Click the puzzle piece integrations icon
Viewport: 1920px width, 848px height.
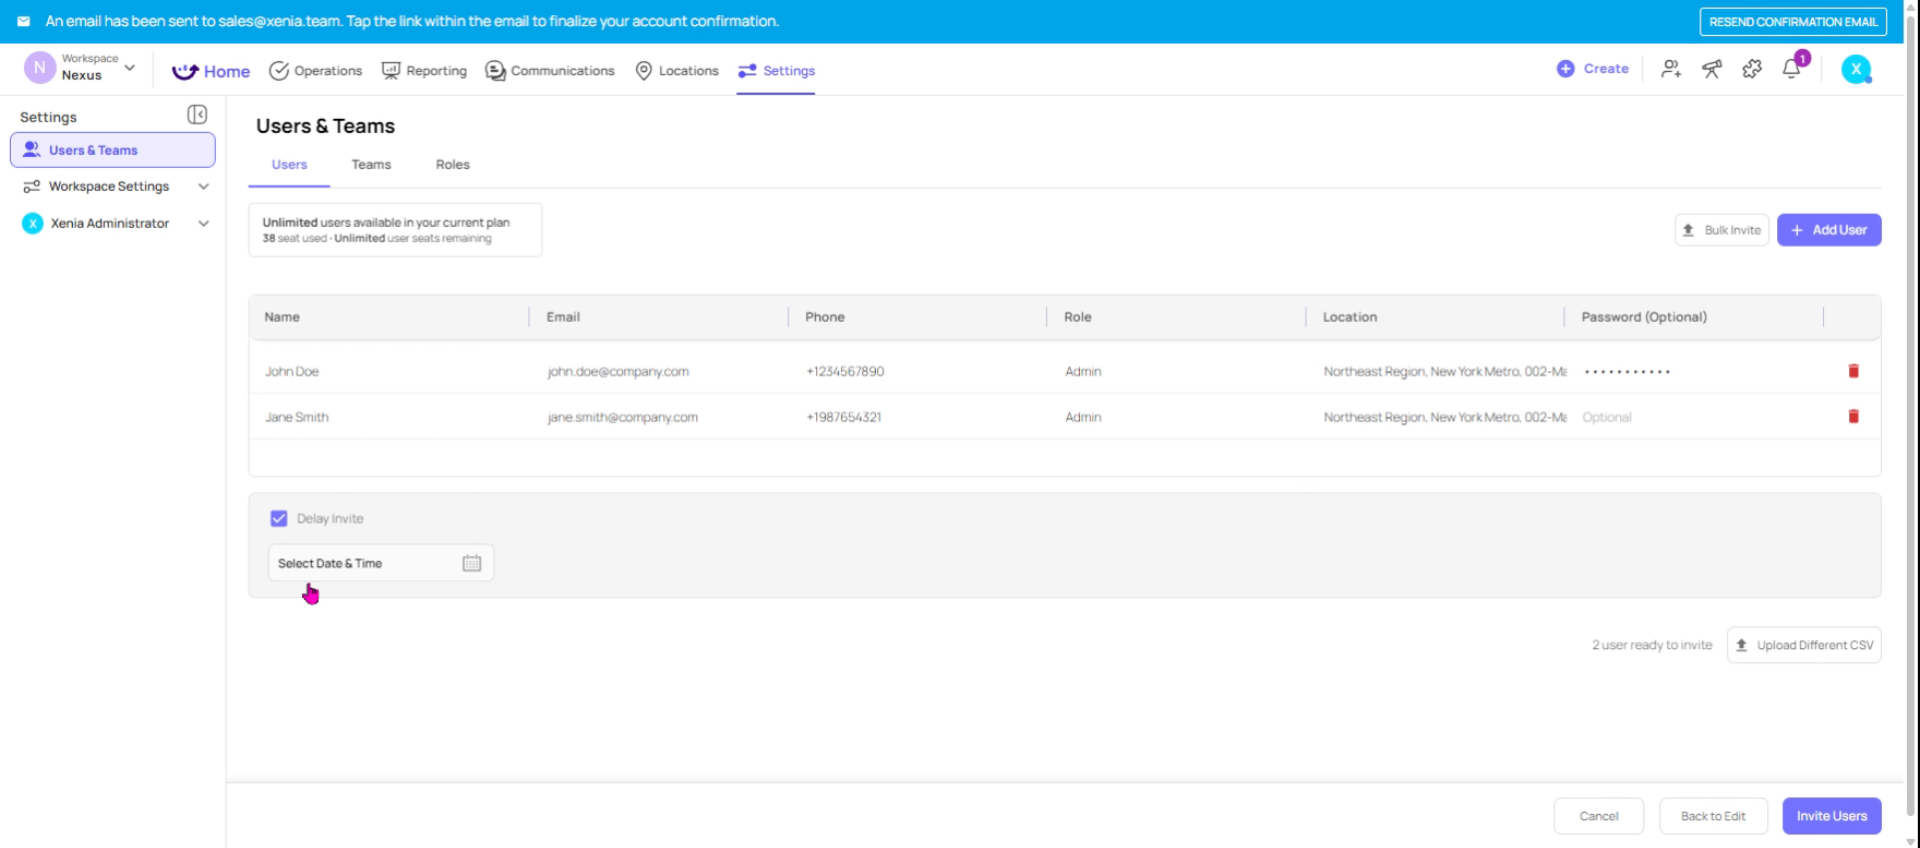coord(1752,69)
